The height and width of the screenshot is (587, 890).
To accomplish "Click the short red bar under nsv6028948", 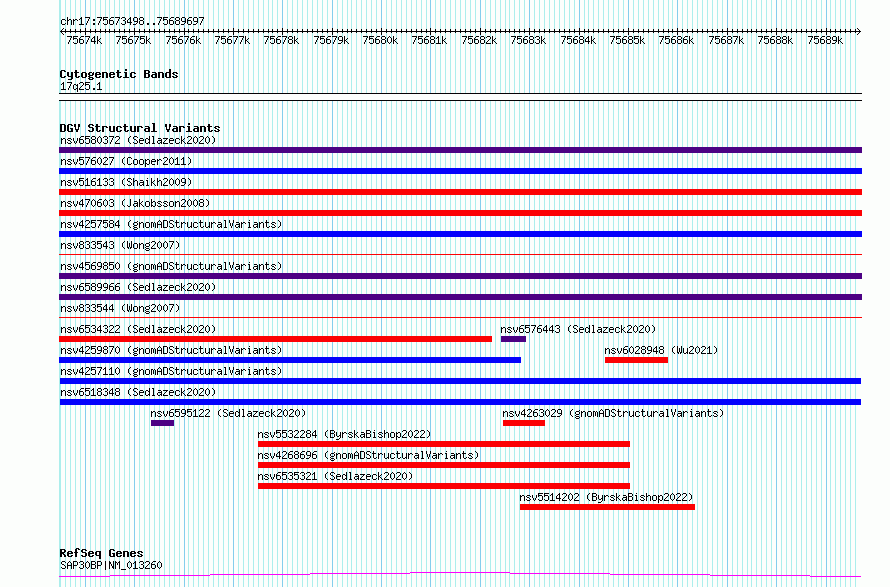I will (x=636, y=360).
